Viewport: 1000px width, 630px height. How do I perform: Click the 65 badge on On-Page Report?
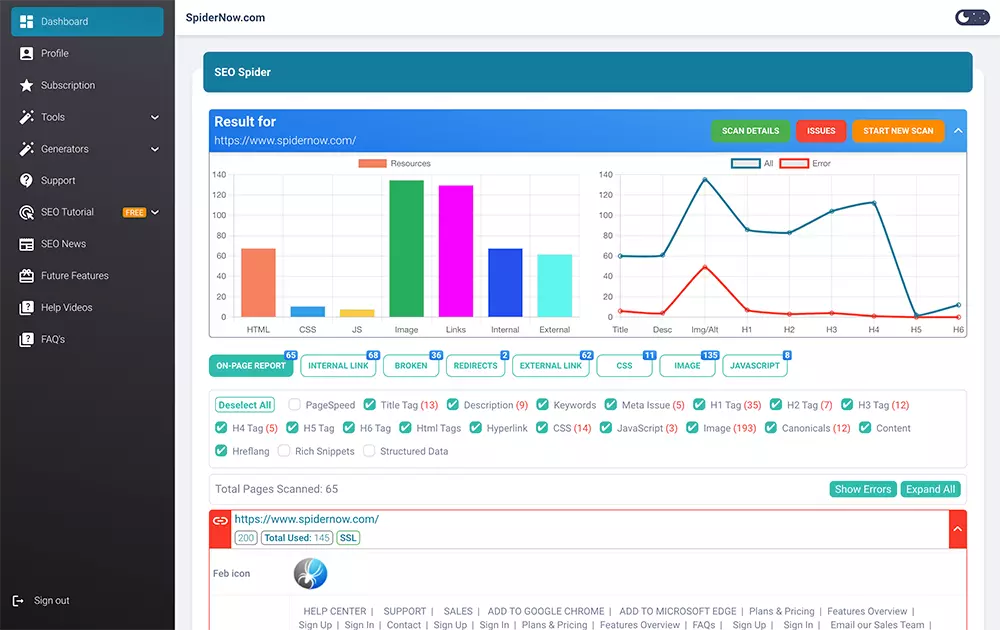click(291, 355)
